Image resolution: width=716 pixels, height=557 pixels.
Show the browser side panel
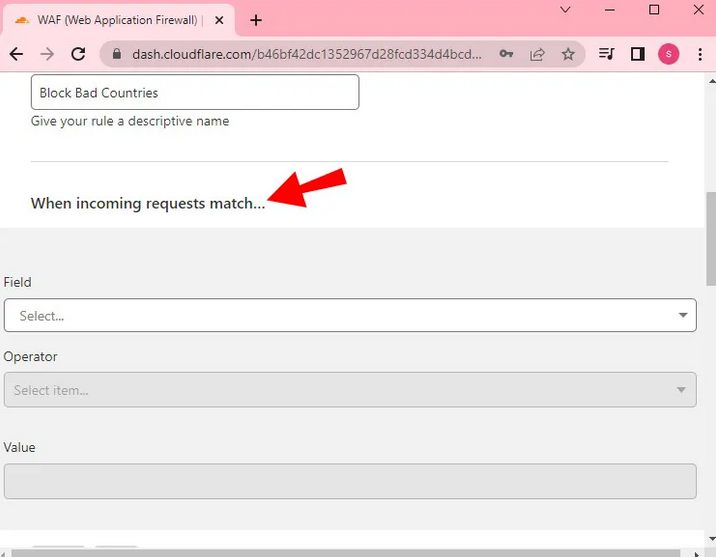click(637, 54)
